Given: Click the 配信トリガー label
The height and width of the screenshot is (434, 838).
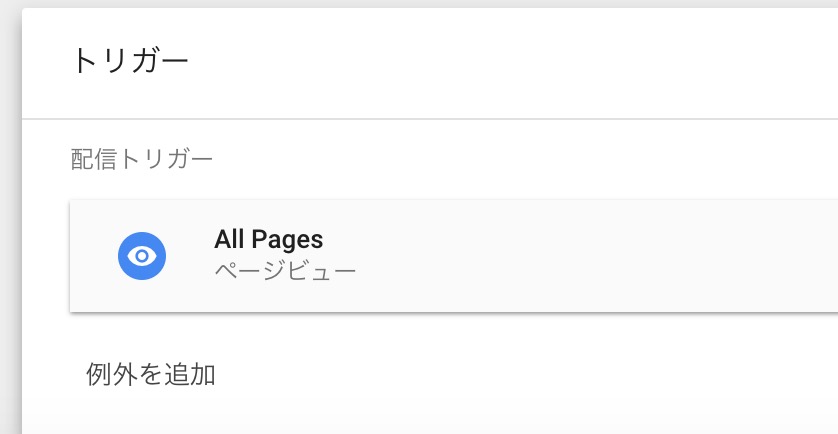Looking at the screenshot, I should click(142, 159).
